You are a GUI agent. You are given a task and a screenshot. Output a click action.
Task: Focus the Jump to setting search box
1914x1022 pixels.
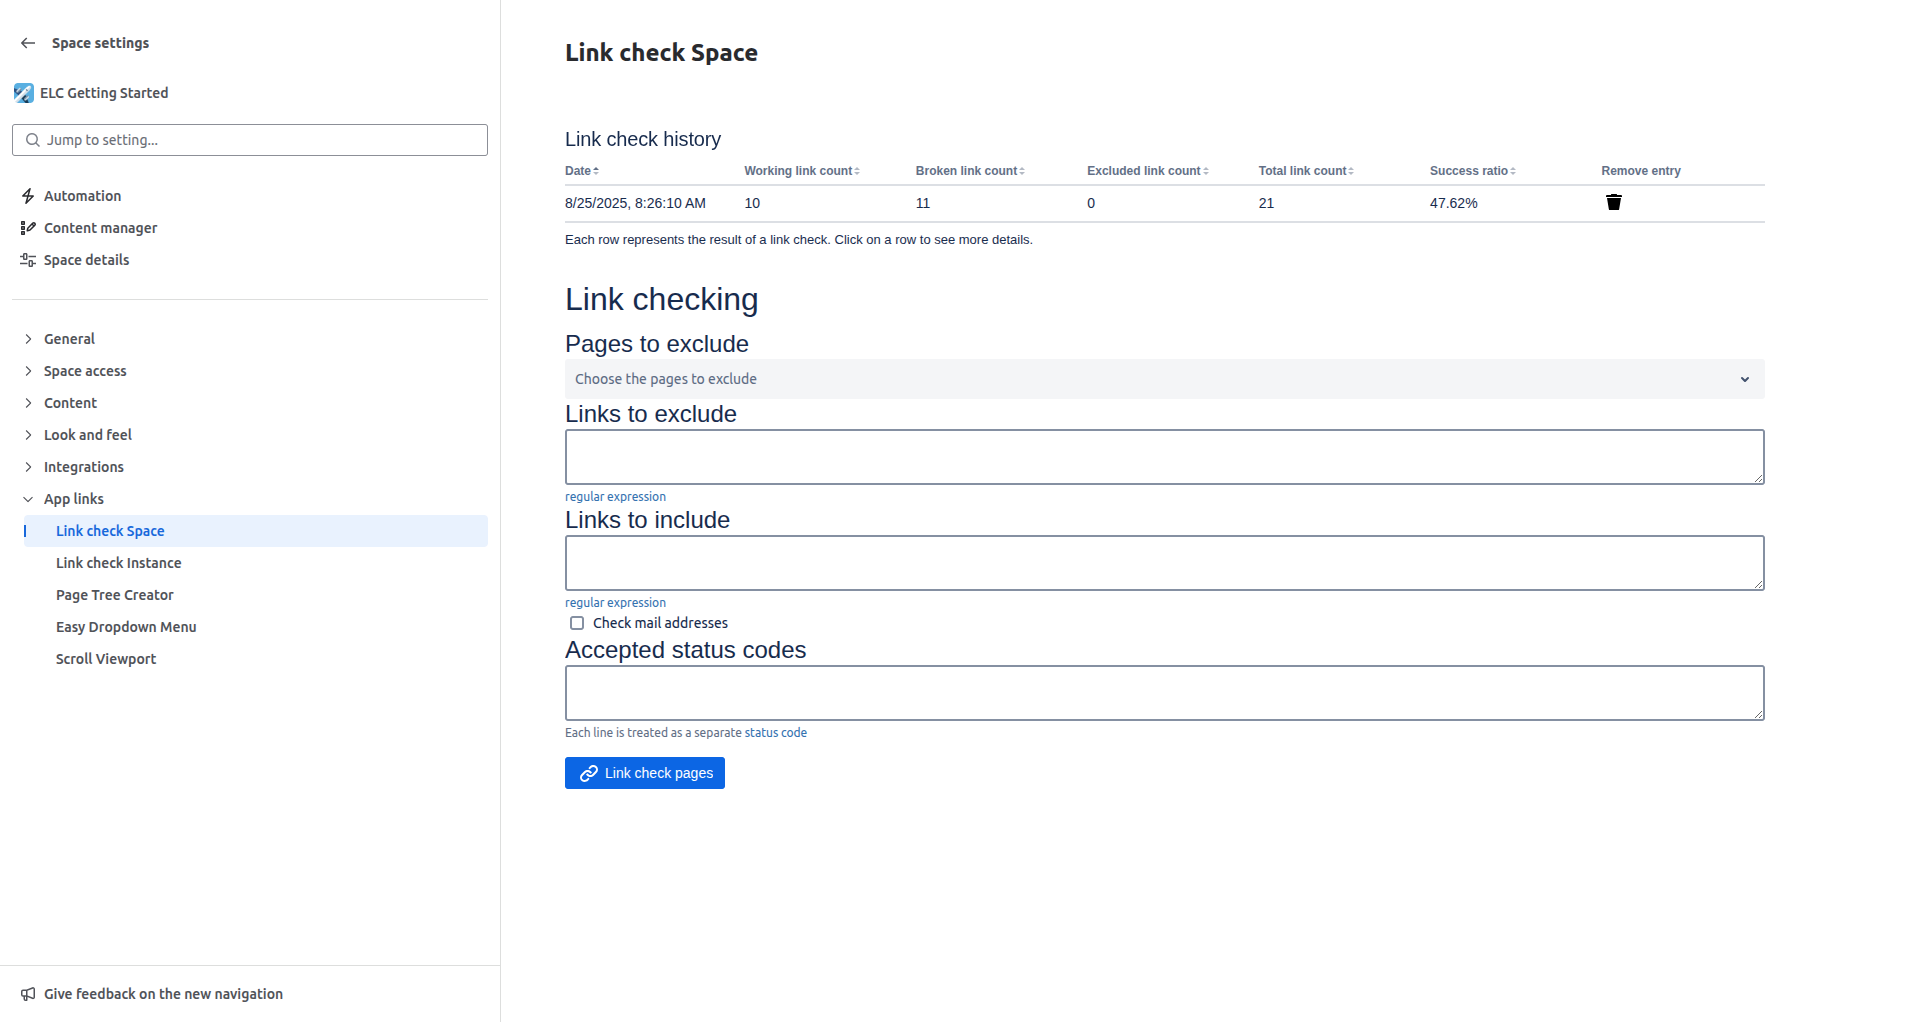click(x=250, y=140)
